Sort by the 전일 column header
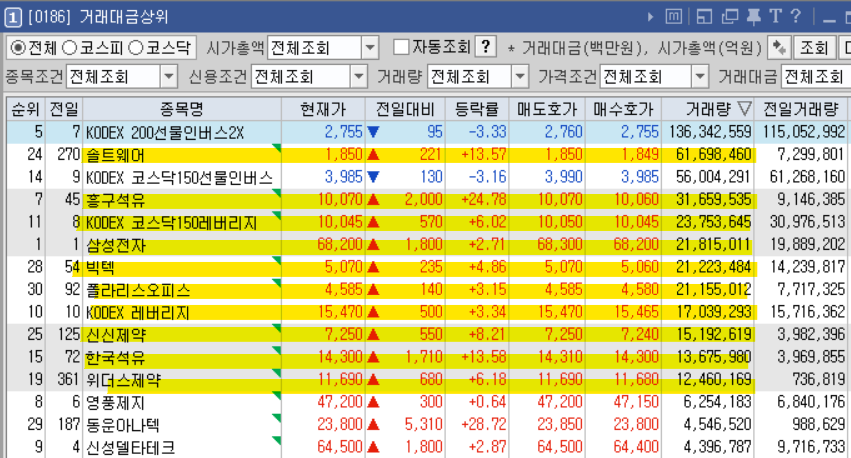The width and height of the screenshot is (851, 458). (x=63, y=109)
